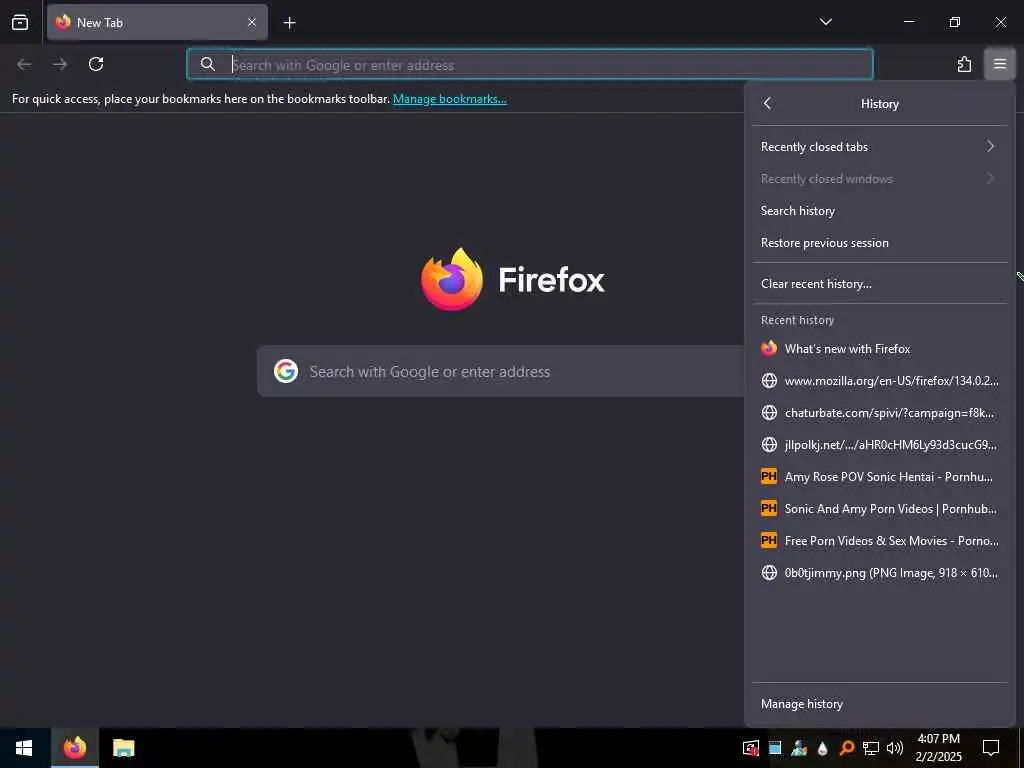
Task: Open File Explorer from the taskbar
Action: [123, 748]
